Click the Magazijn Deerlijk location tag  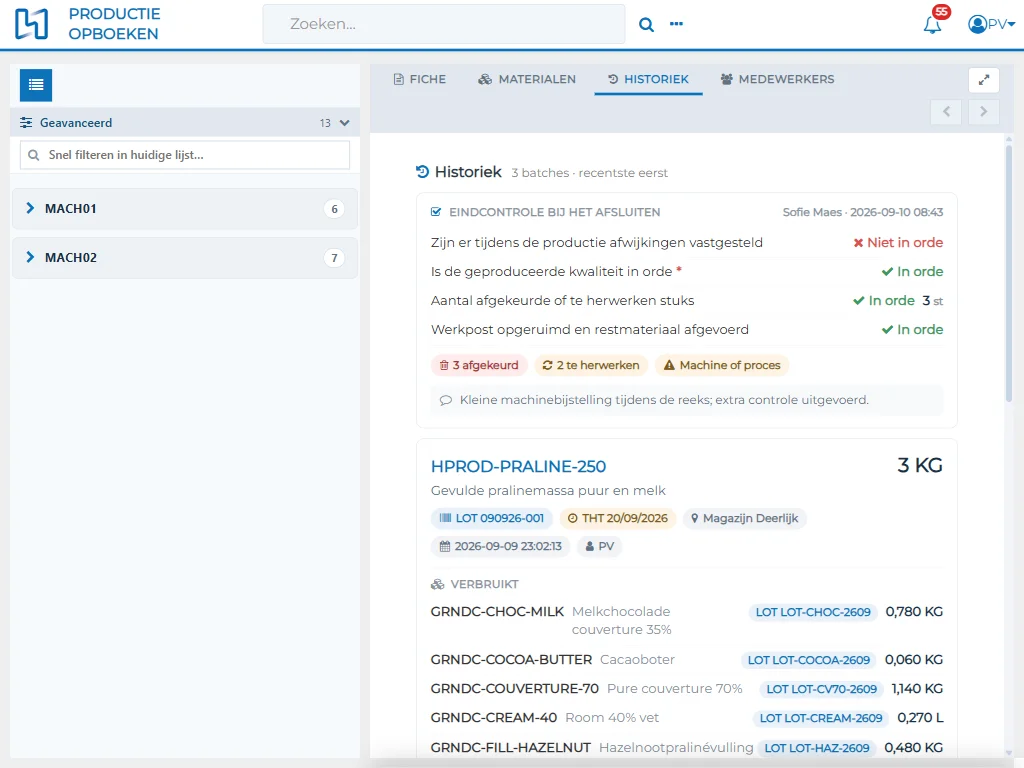coord(744,519)
